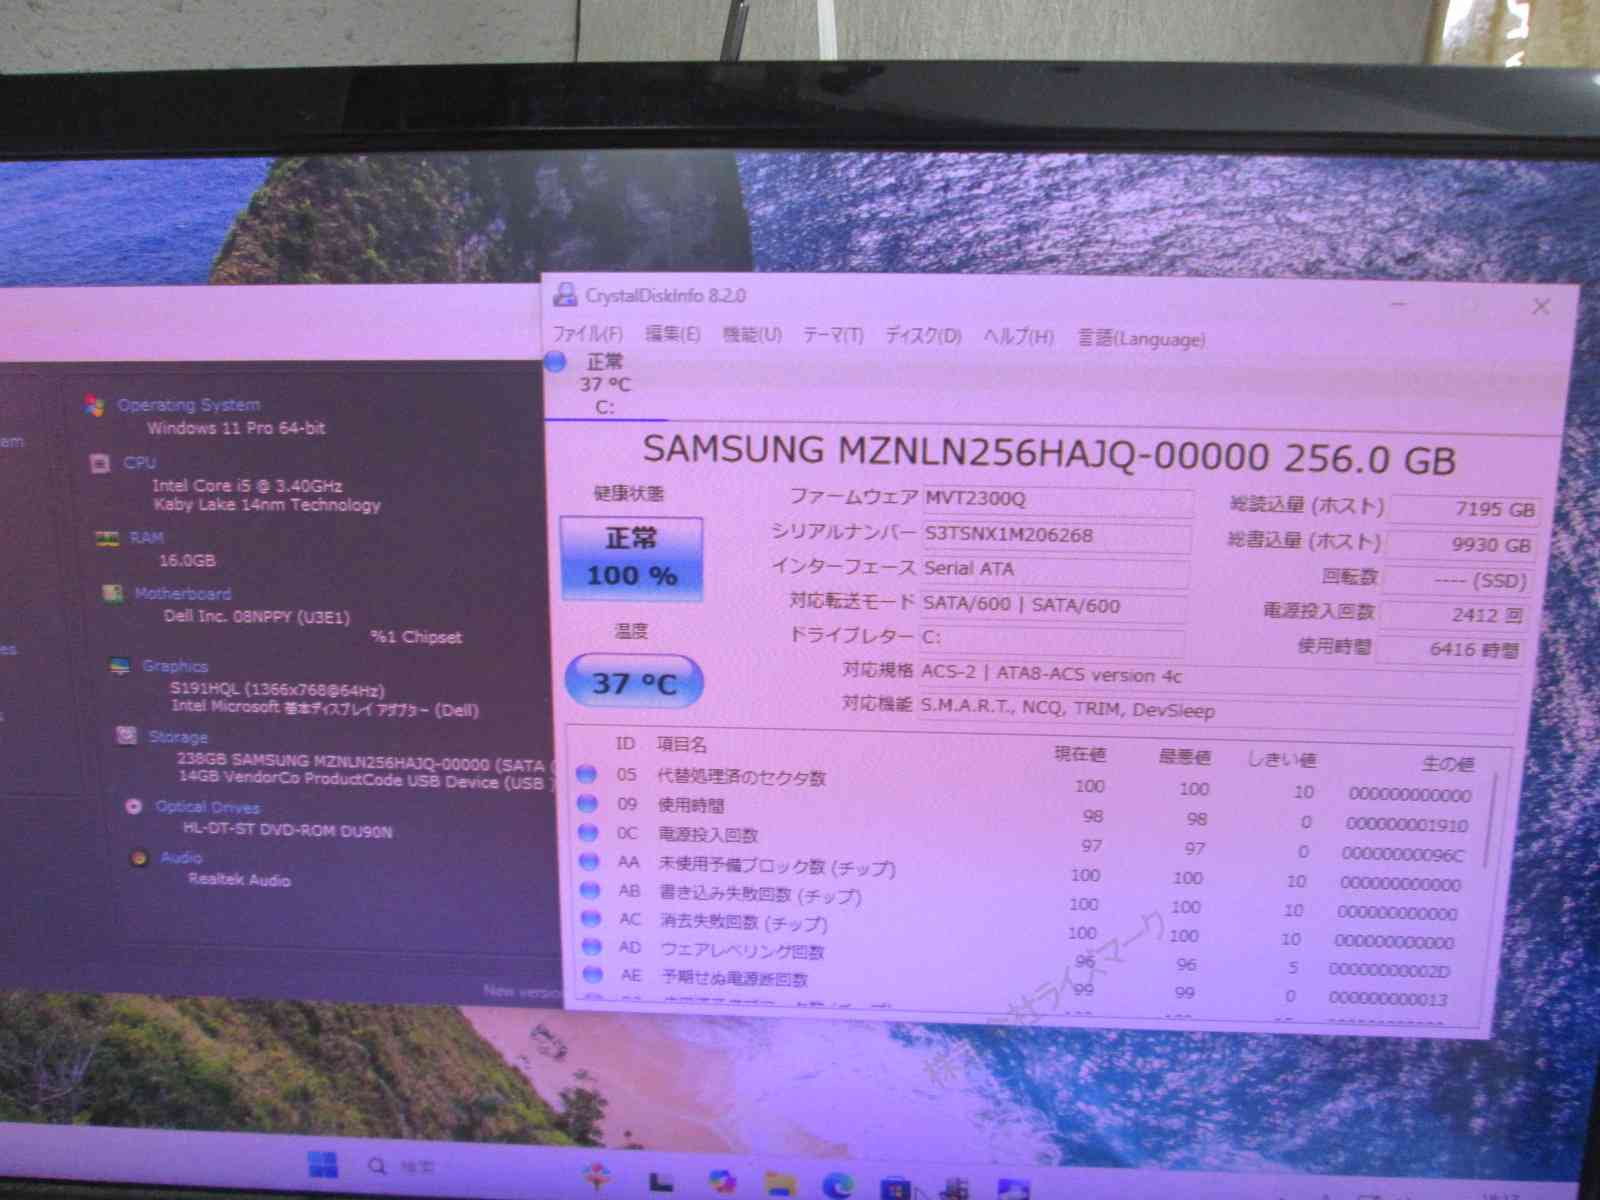
Task: Open Microsoft Edge from the taskbar
Action: (837, 1185)
